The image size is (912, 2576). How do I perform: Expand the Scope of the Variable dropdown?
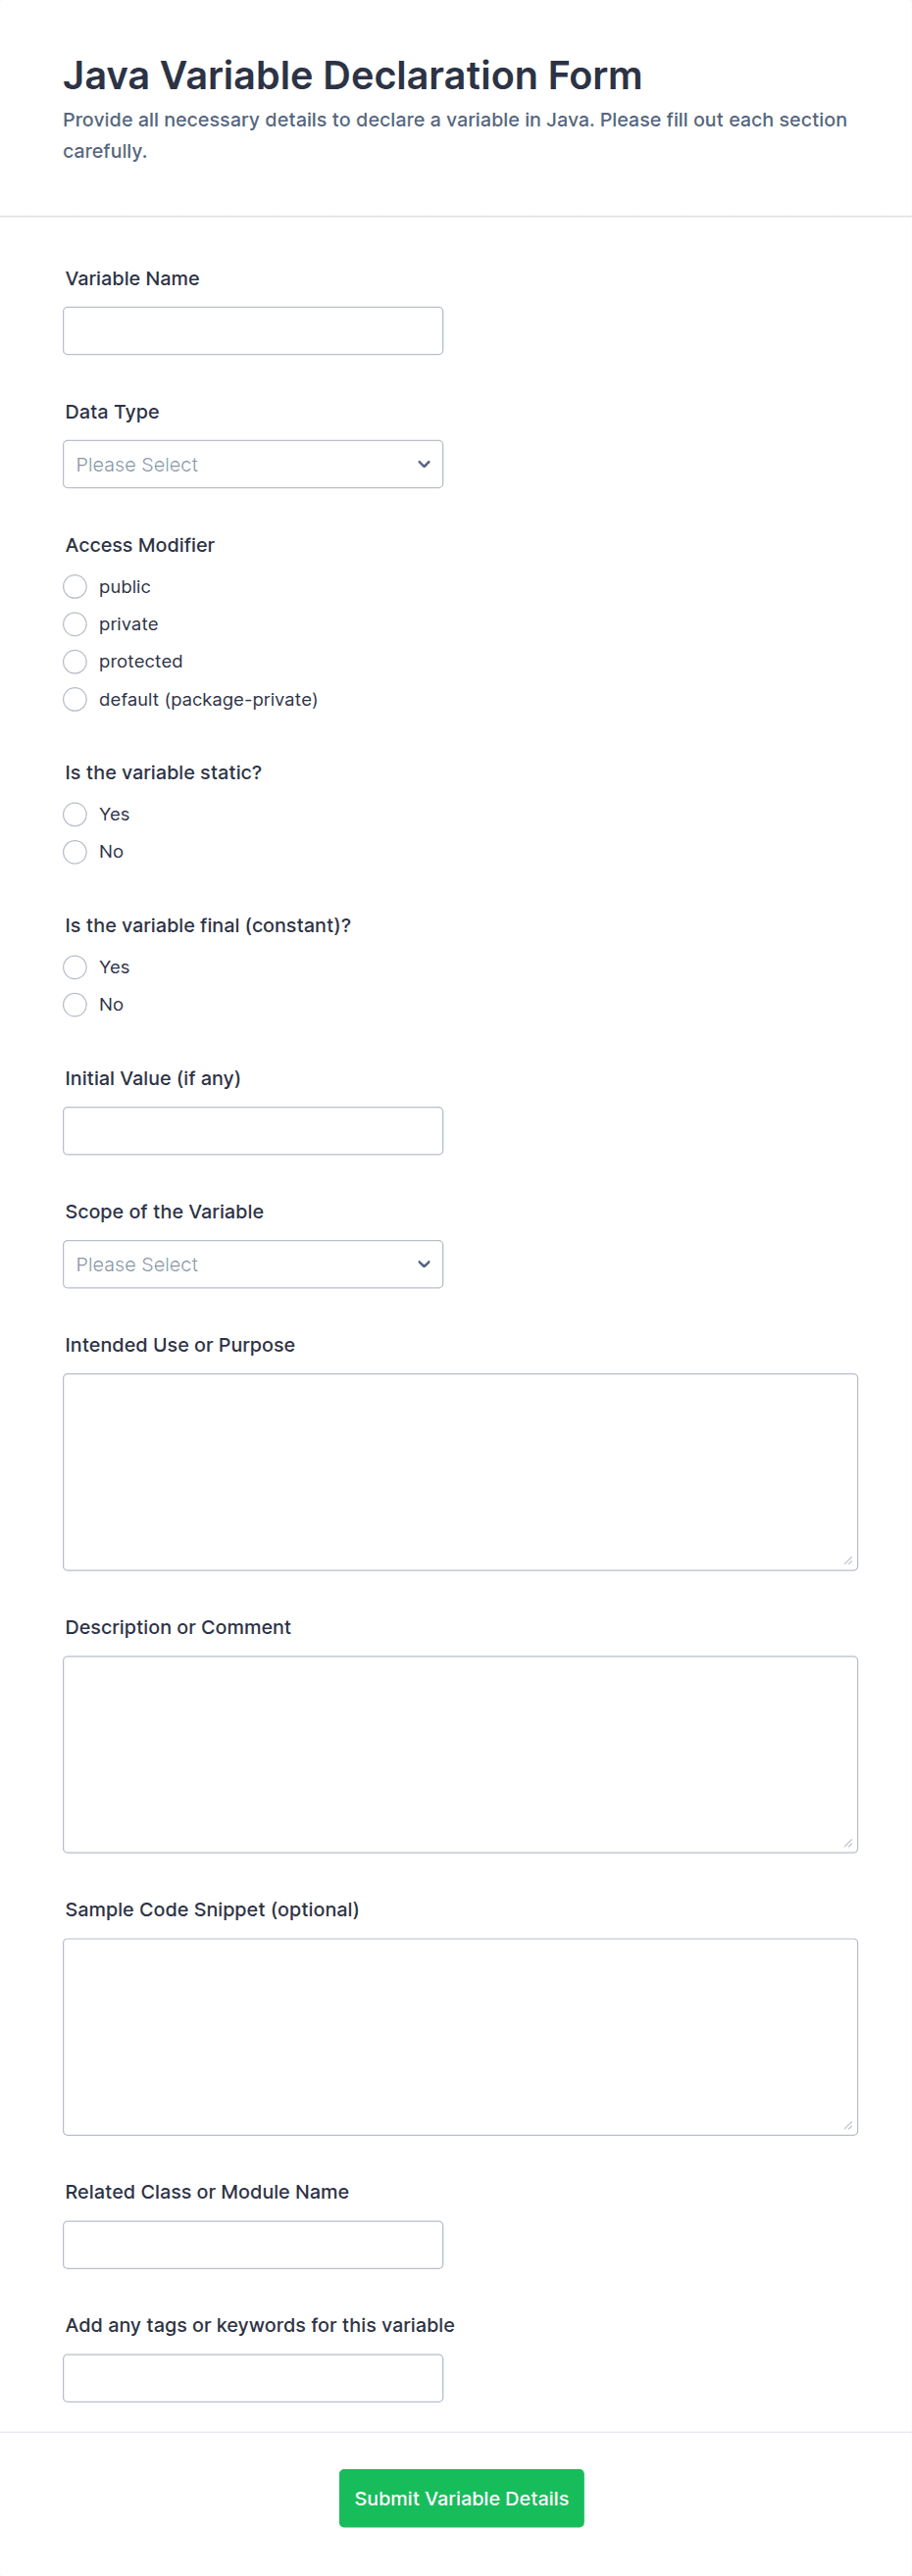(x=252, y=1264)
